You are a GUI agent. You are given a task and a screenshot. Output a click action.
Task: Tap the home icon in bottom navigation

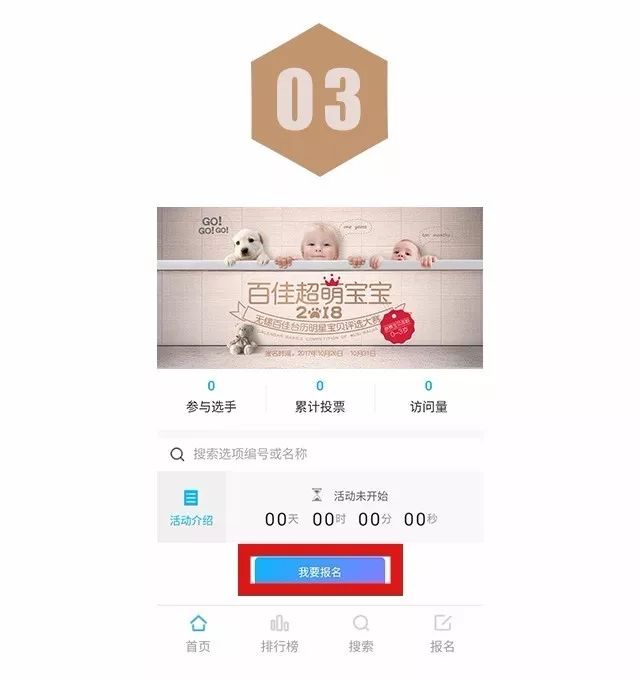(198, 623)
